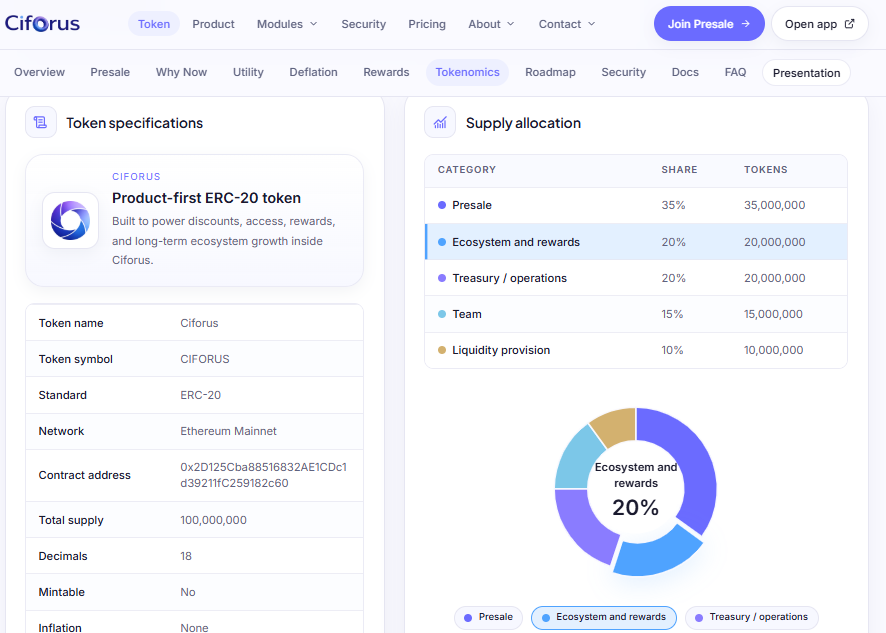Click the Ciforus logo in header
Screen dimensions: 886x633
tap(42, 24)
